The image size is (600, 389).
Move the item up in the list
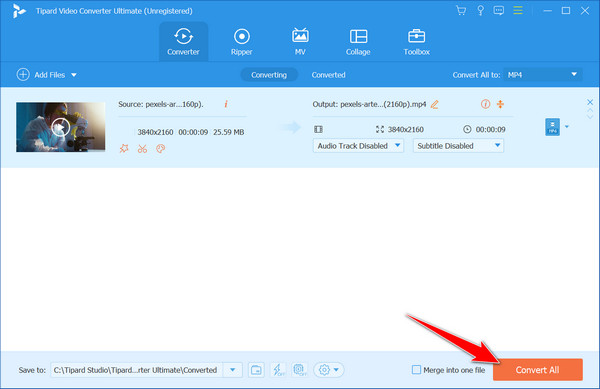coord(590,110)
